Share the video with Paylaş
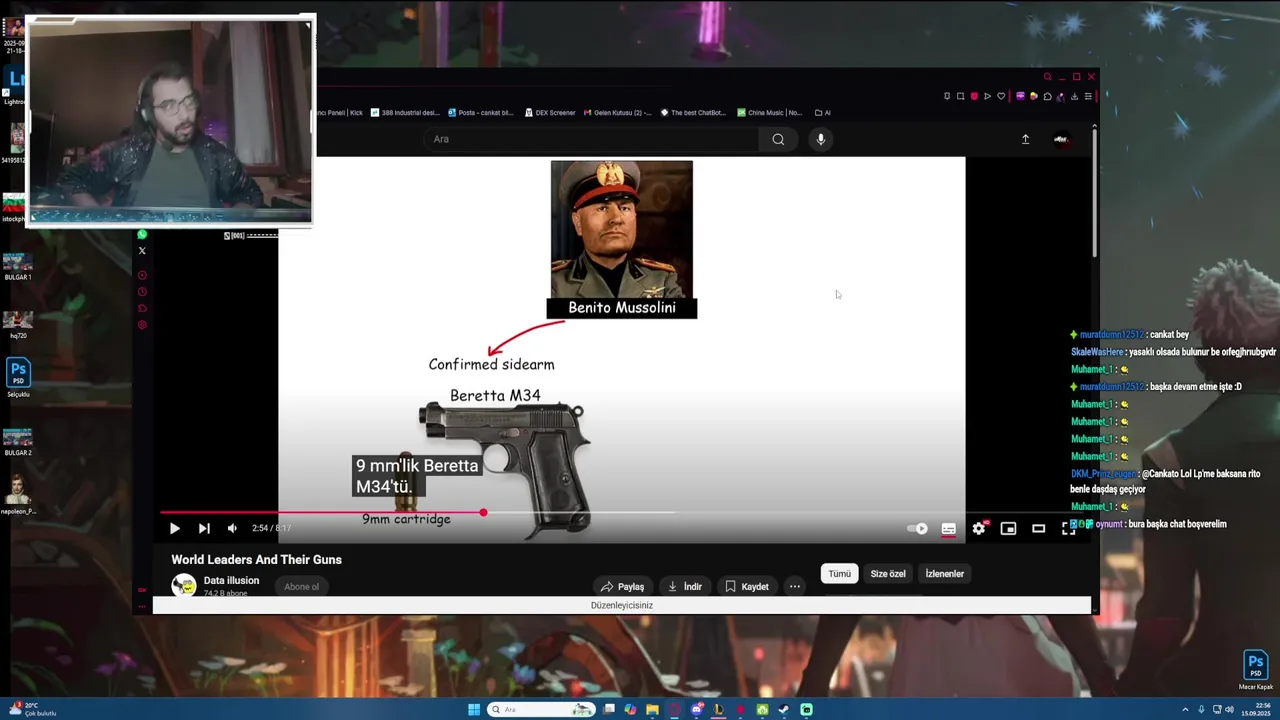Image resolution: width=1280 pixels, height=720 pixels. 622,587
